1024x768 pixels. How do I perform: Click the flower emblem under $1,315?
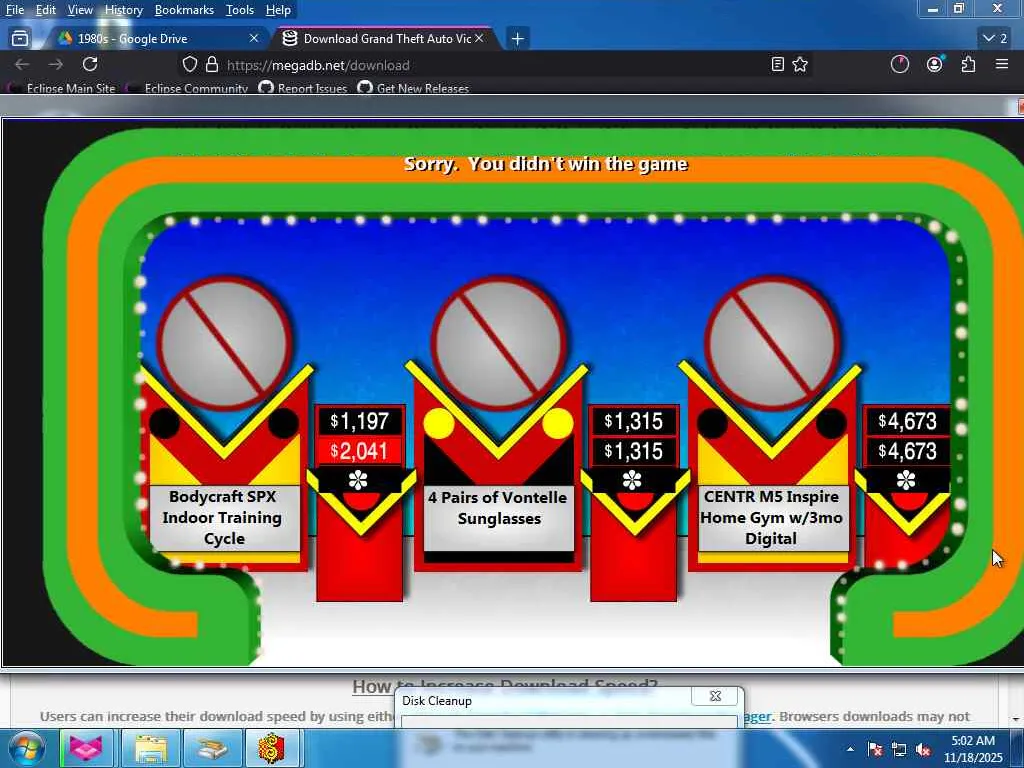tap(632, 481)
